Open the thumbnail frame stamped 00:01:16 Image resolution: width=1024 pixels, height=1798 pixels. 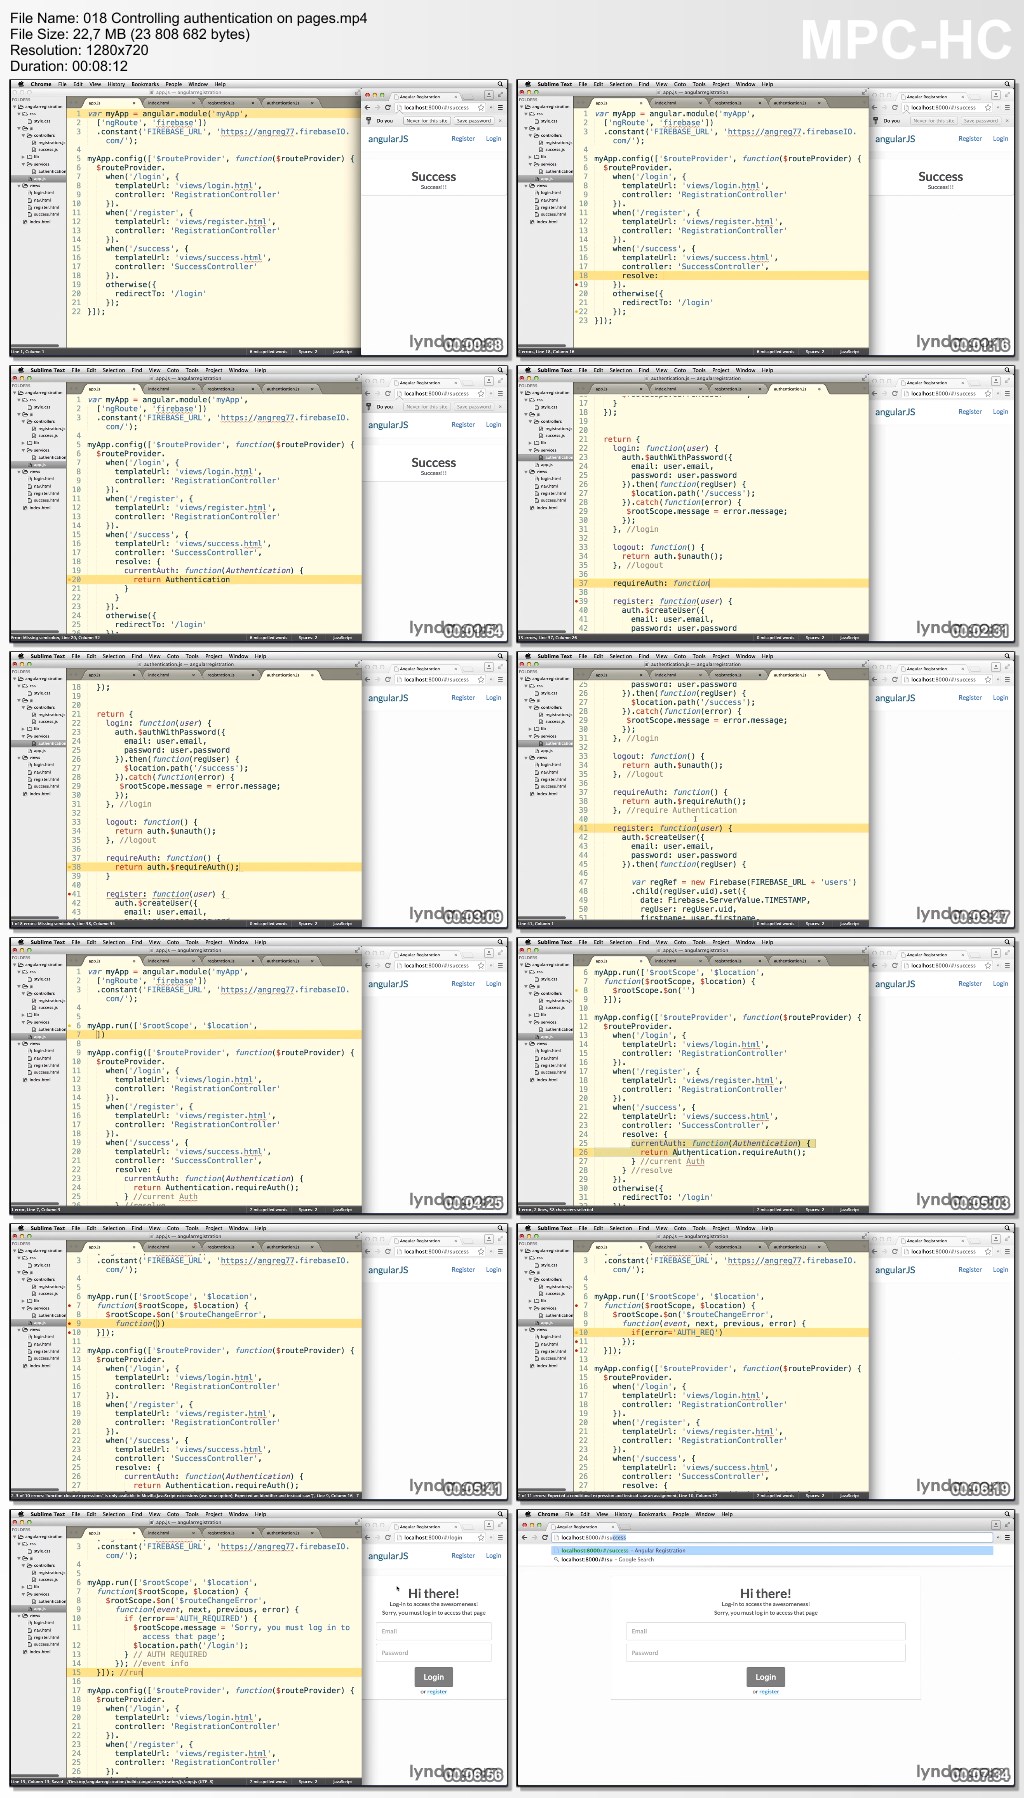tap(766, 218)
